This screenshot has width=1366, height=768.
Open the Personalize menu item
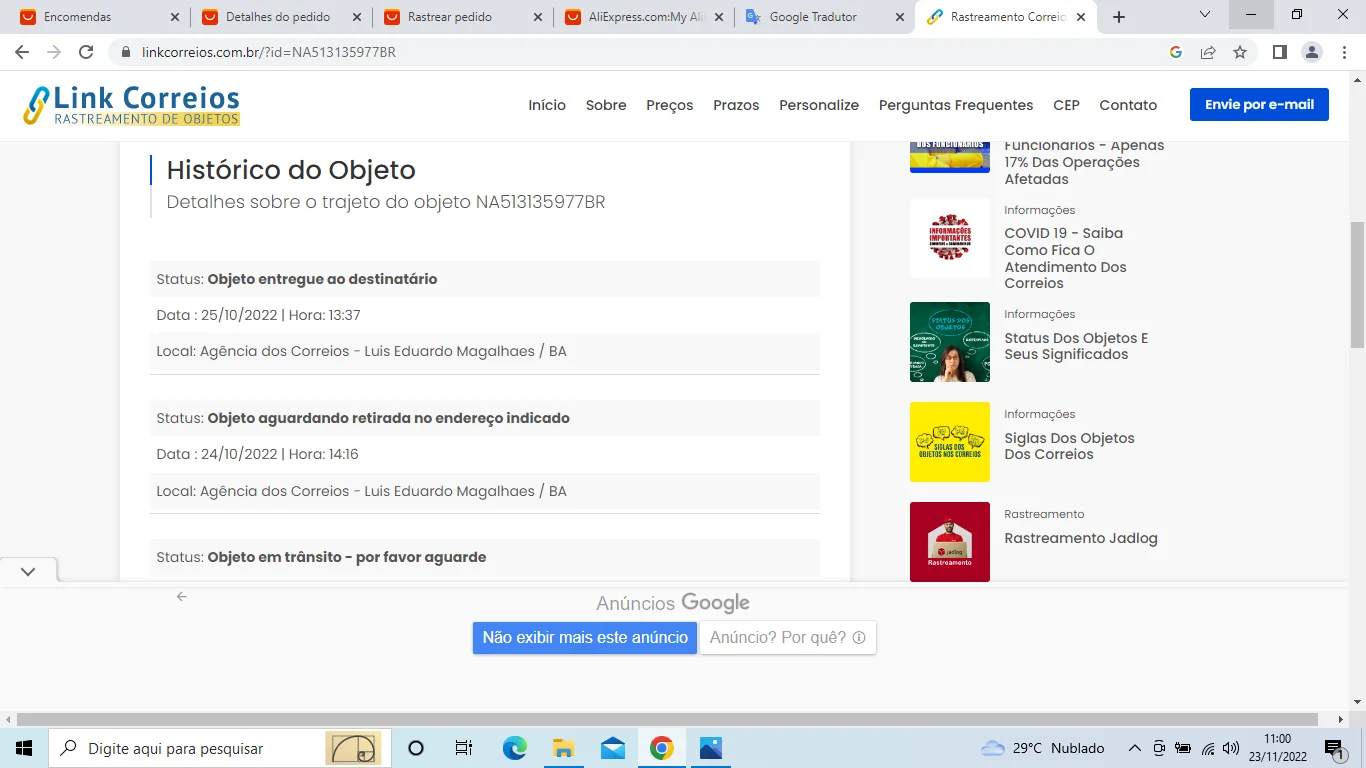pyautogui.click(x=819, y=105)
